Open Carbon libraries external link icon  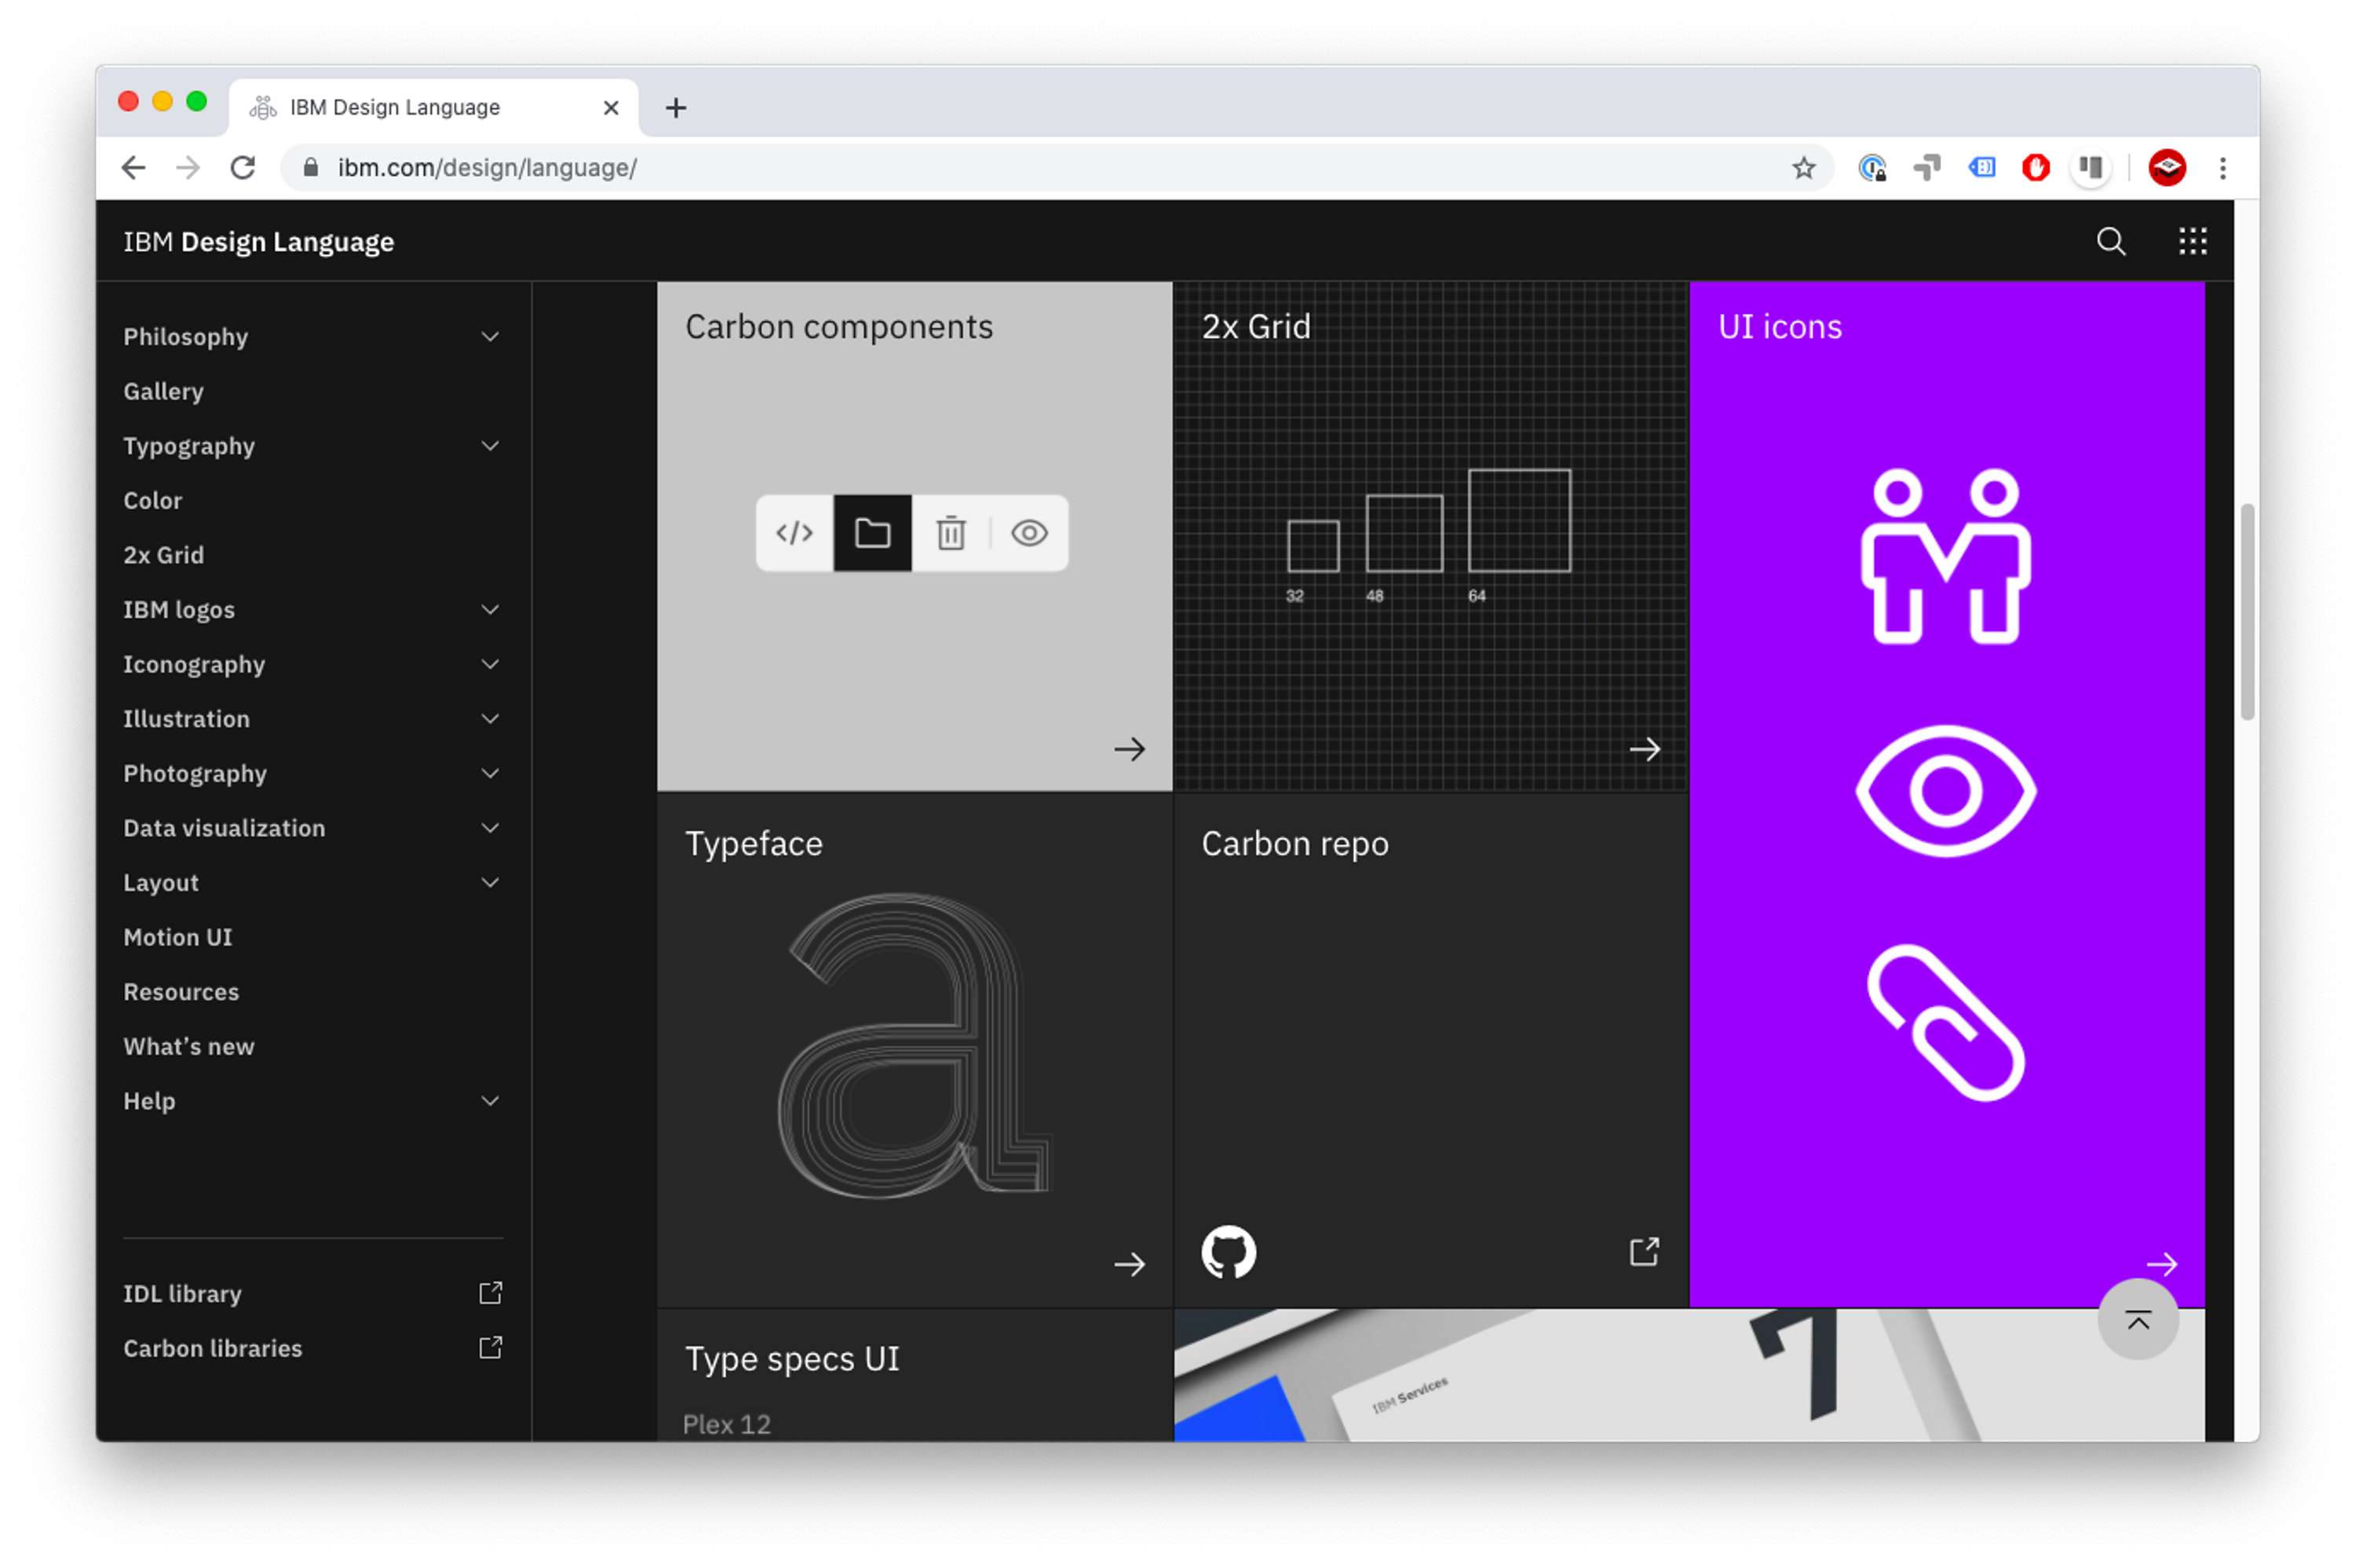coord(490,1348)
